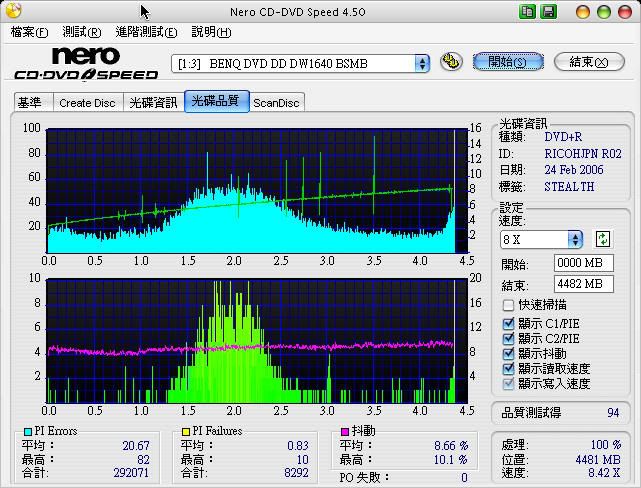The width and height of the screenshot is (641, 488).
Task: Click the PI Errors total 292071
Action: click(131, 473)
